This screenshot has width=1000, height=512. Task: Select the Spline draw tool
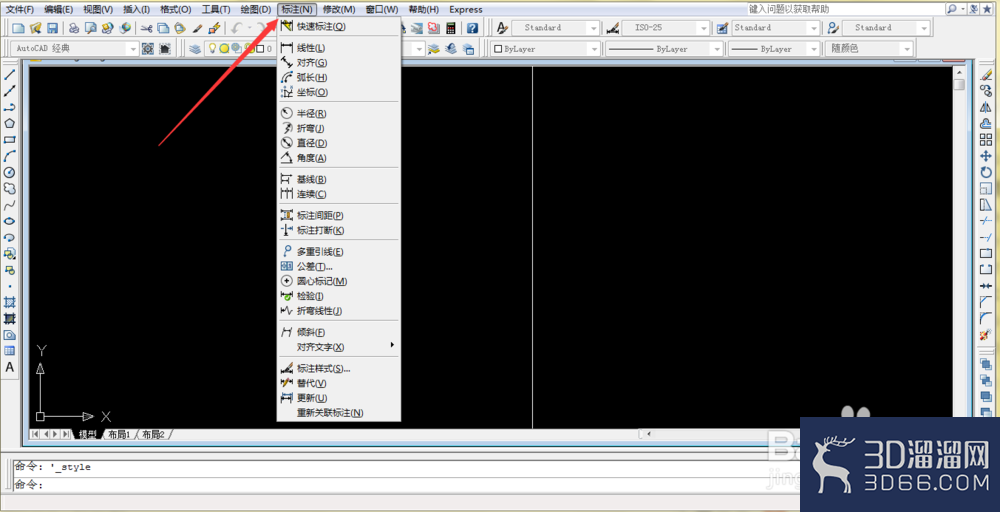pos(10,205)
